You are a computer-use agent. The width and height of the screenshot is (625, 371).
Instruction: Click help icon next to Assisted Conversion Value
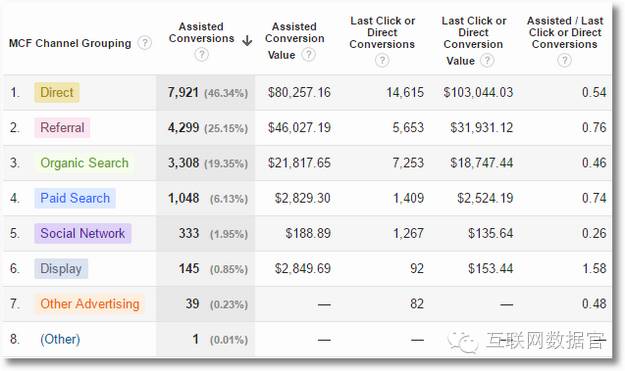point(308,55)
